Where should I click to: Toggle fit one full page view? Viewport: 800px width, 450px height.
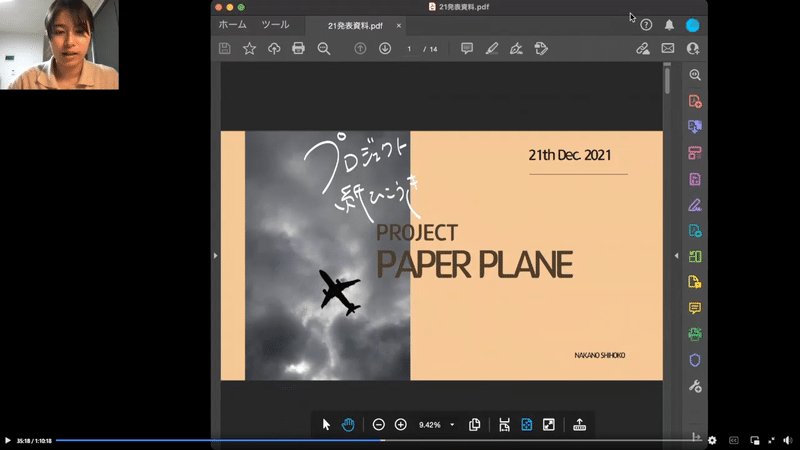pyautogui.click(x=527, y=424)
